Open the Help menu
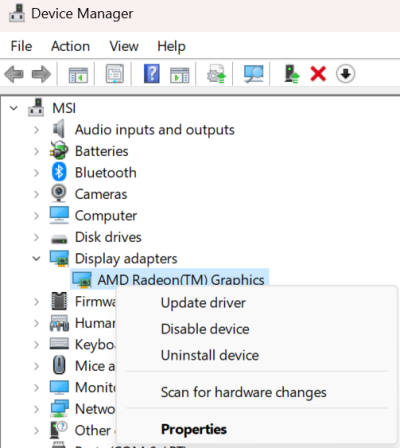 (171, 47)
